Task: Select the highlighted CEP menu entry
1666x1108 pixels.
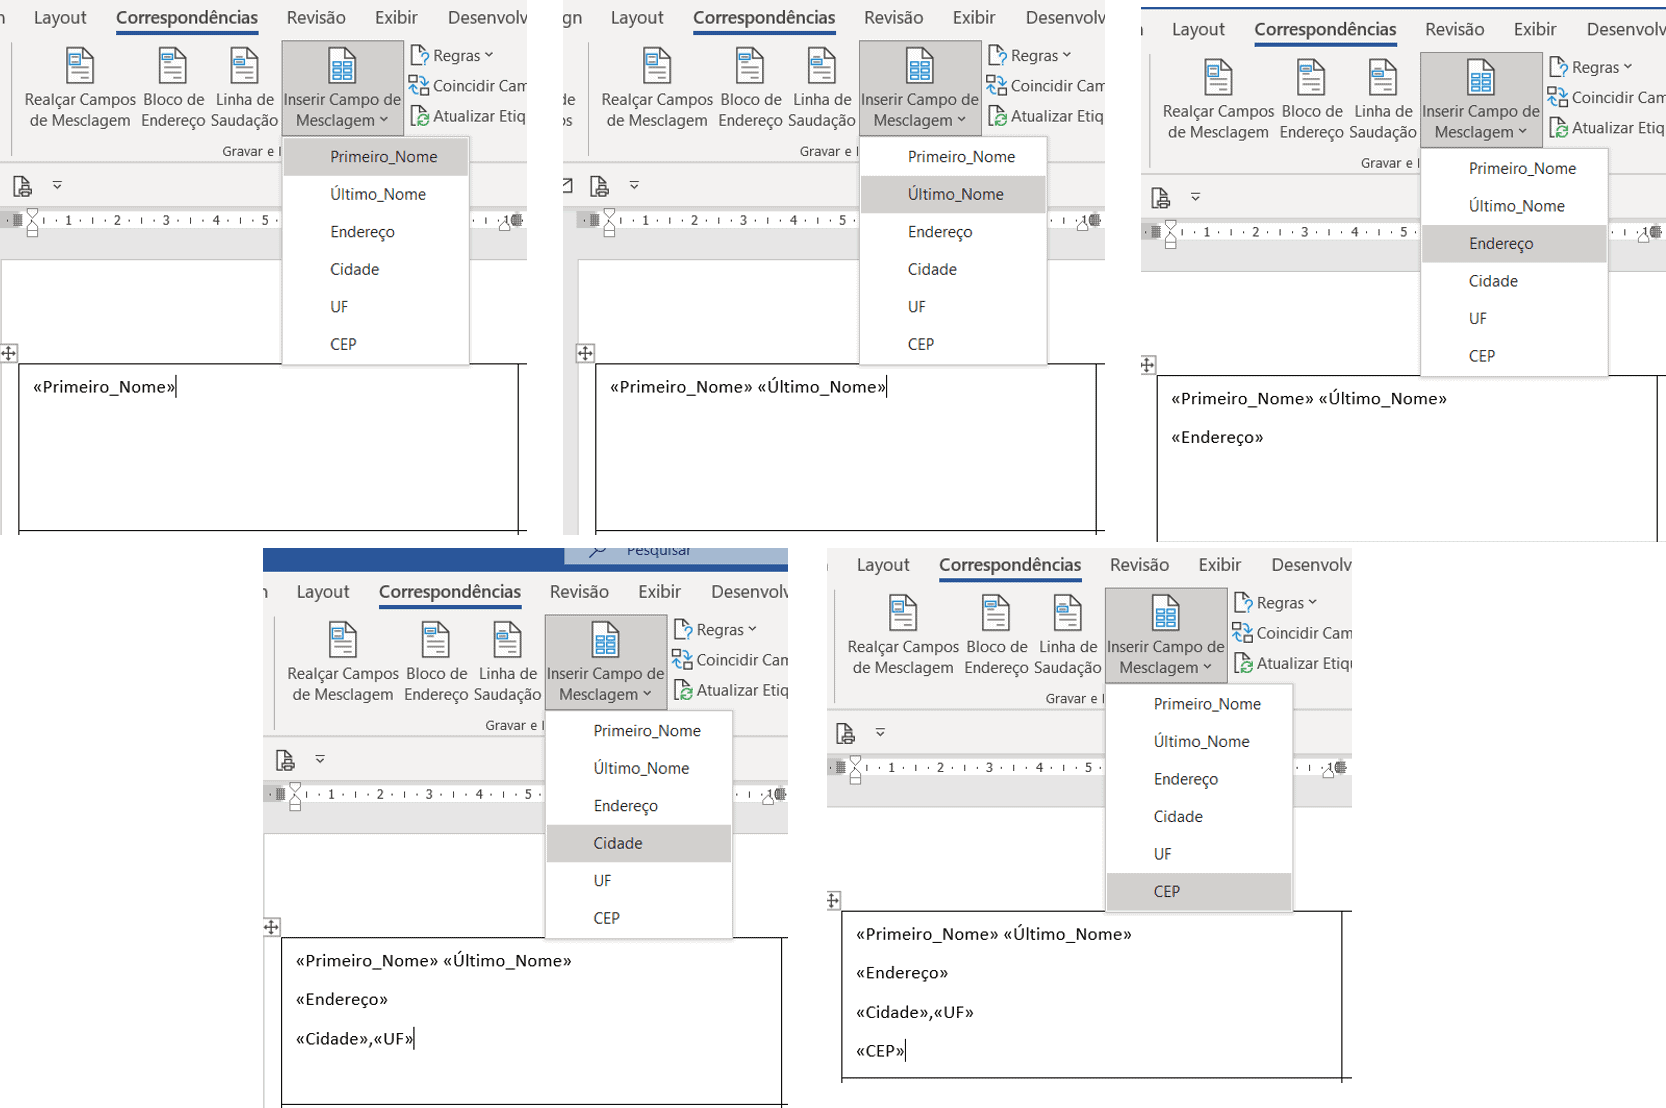Action: [1199, 892]
